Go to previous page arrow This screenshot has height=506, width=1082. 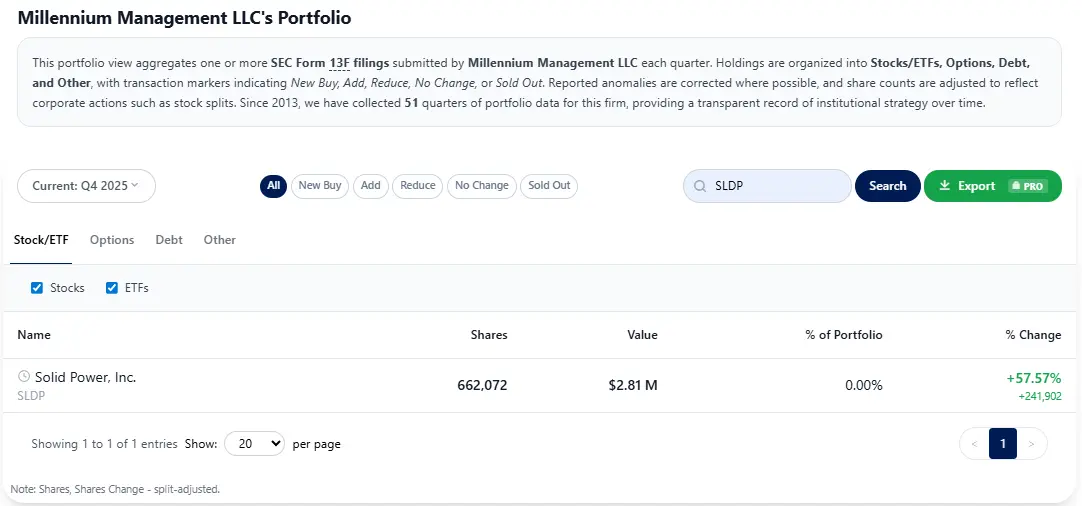975,443
